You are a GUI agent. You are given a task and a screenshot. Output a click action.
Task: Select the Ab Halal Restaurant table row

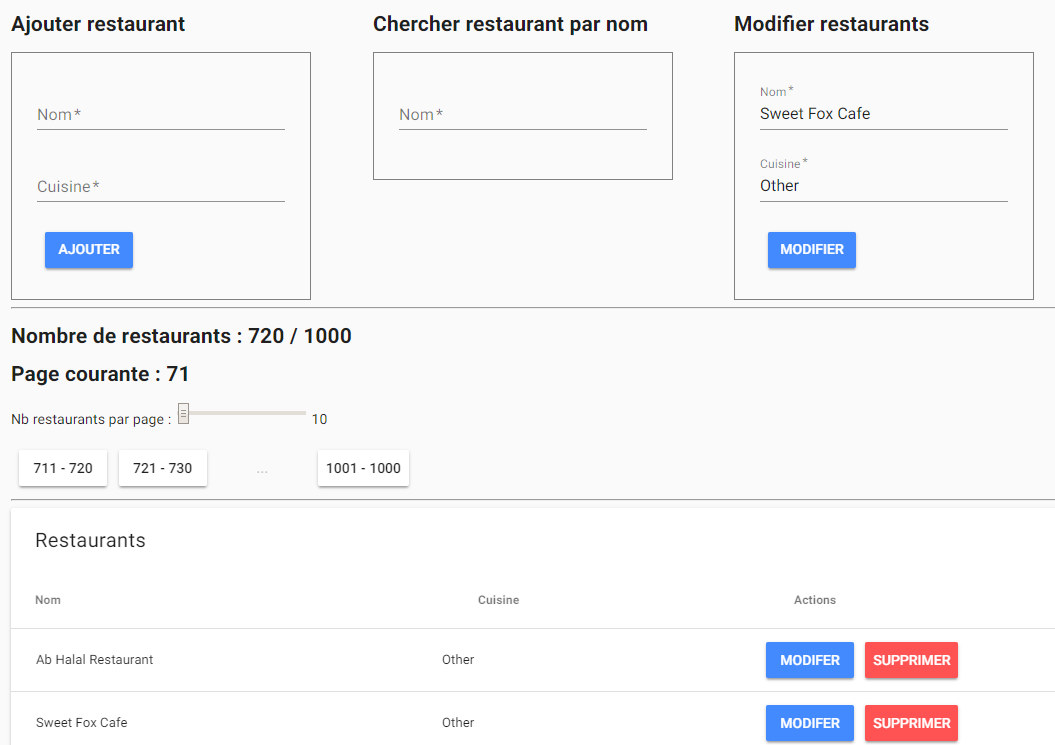click(x=533, y=660)
